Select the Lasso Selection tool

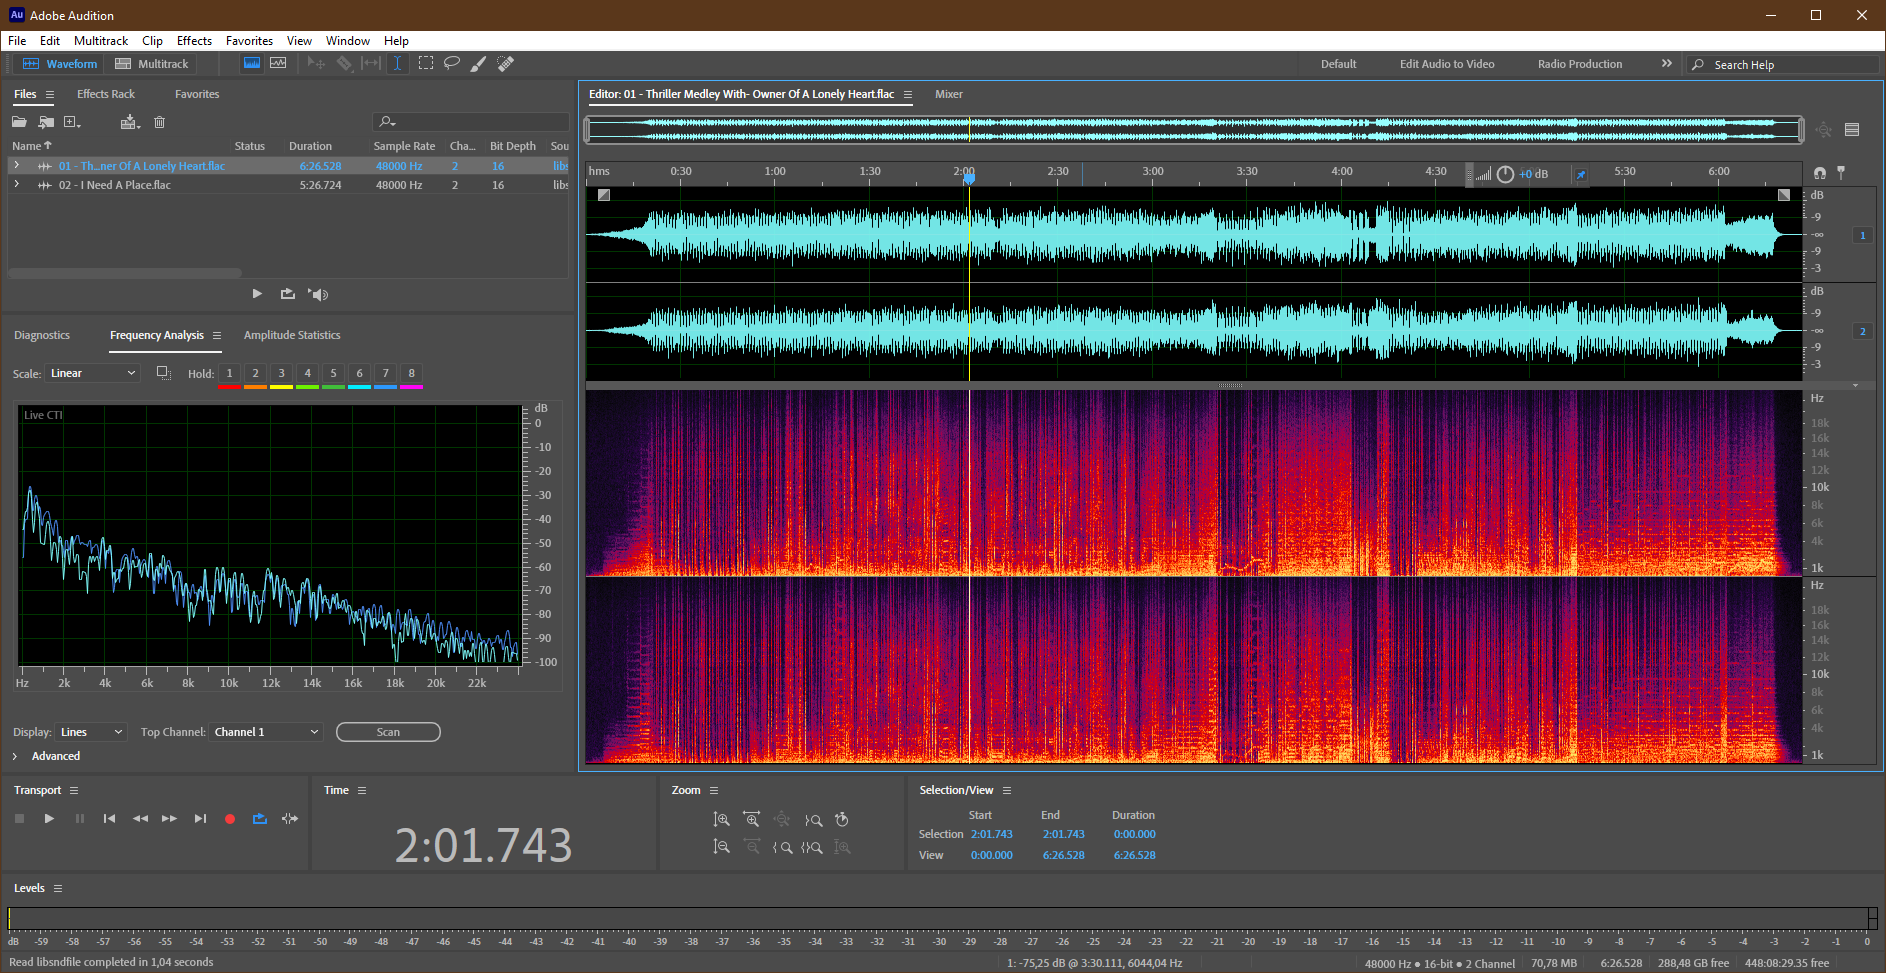click(452, 63)
